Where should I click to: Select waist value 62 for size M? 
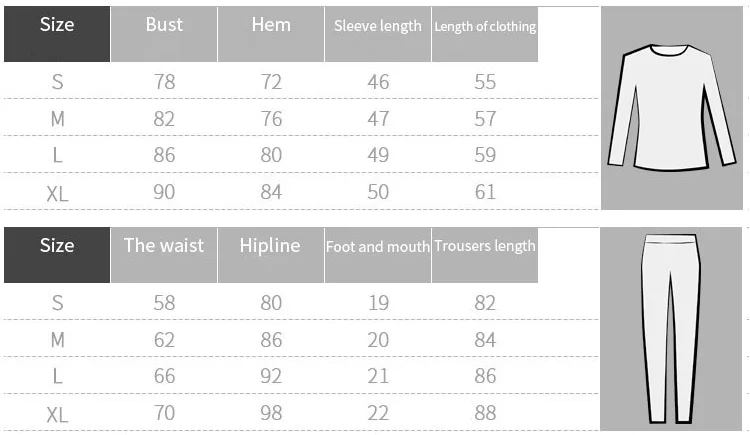point(165,340)
